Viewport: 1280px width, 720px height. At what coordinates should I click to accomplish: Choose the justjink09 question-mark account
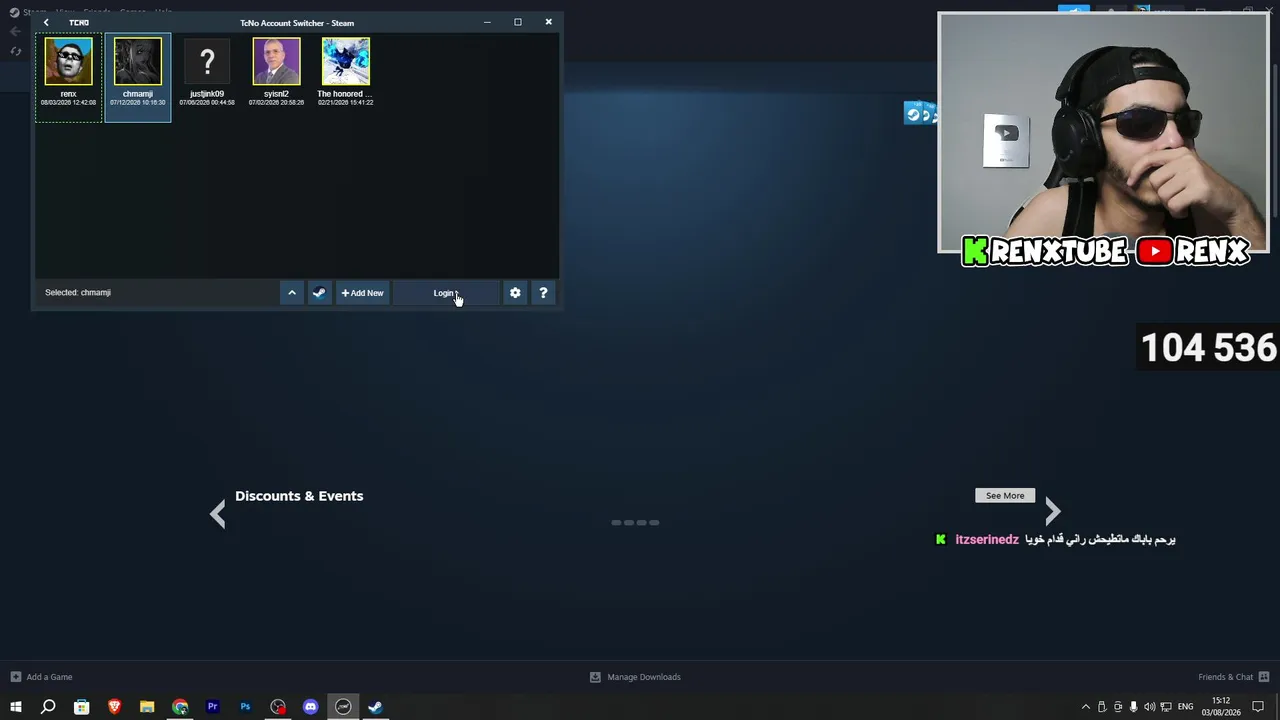pyautogui.click(x=207, y=62)
